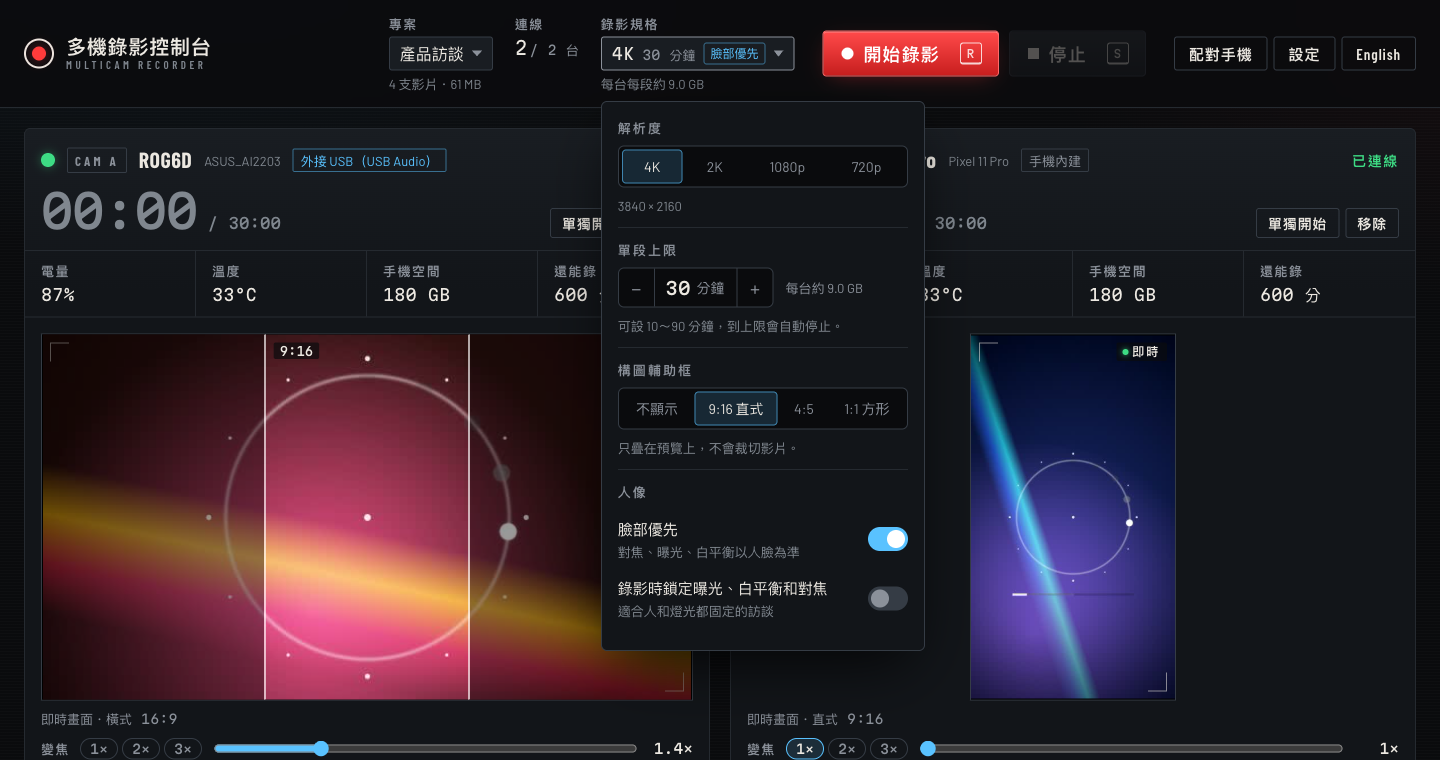
Task: Open the 設定 settings
Action: [1304, 54]
